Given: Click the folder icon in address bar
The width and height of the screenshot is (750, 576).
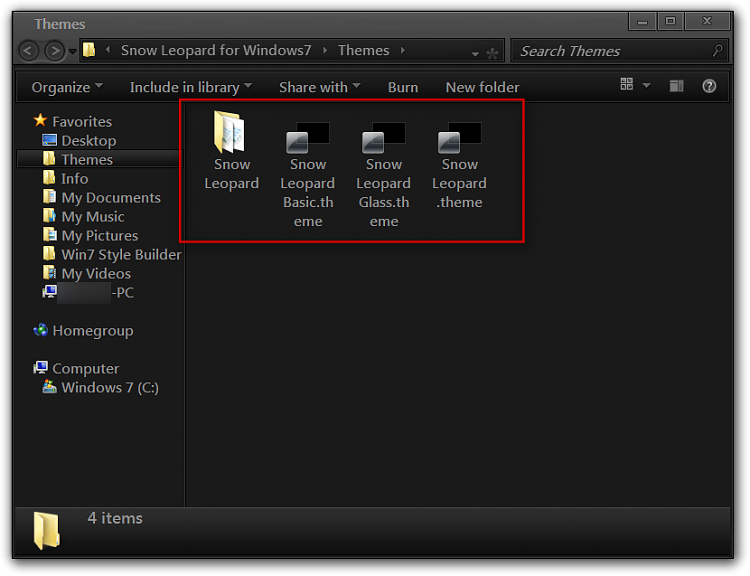Looking at the screenshot, I should click(89, 50).
